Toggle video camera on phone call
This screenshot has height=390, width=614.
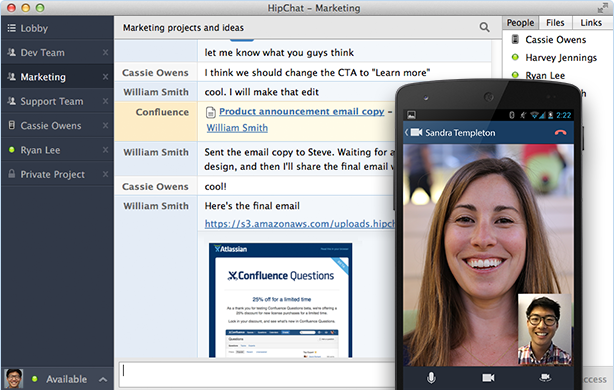(488, 377)
